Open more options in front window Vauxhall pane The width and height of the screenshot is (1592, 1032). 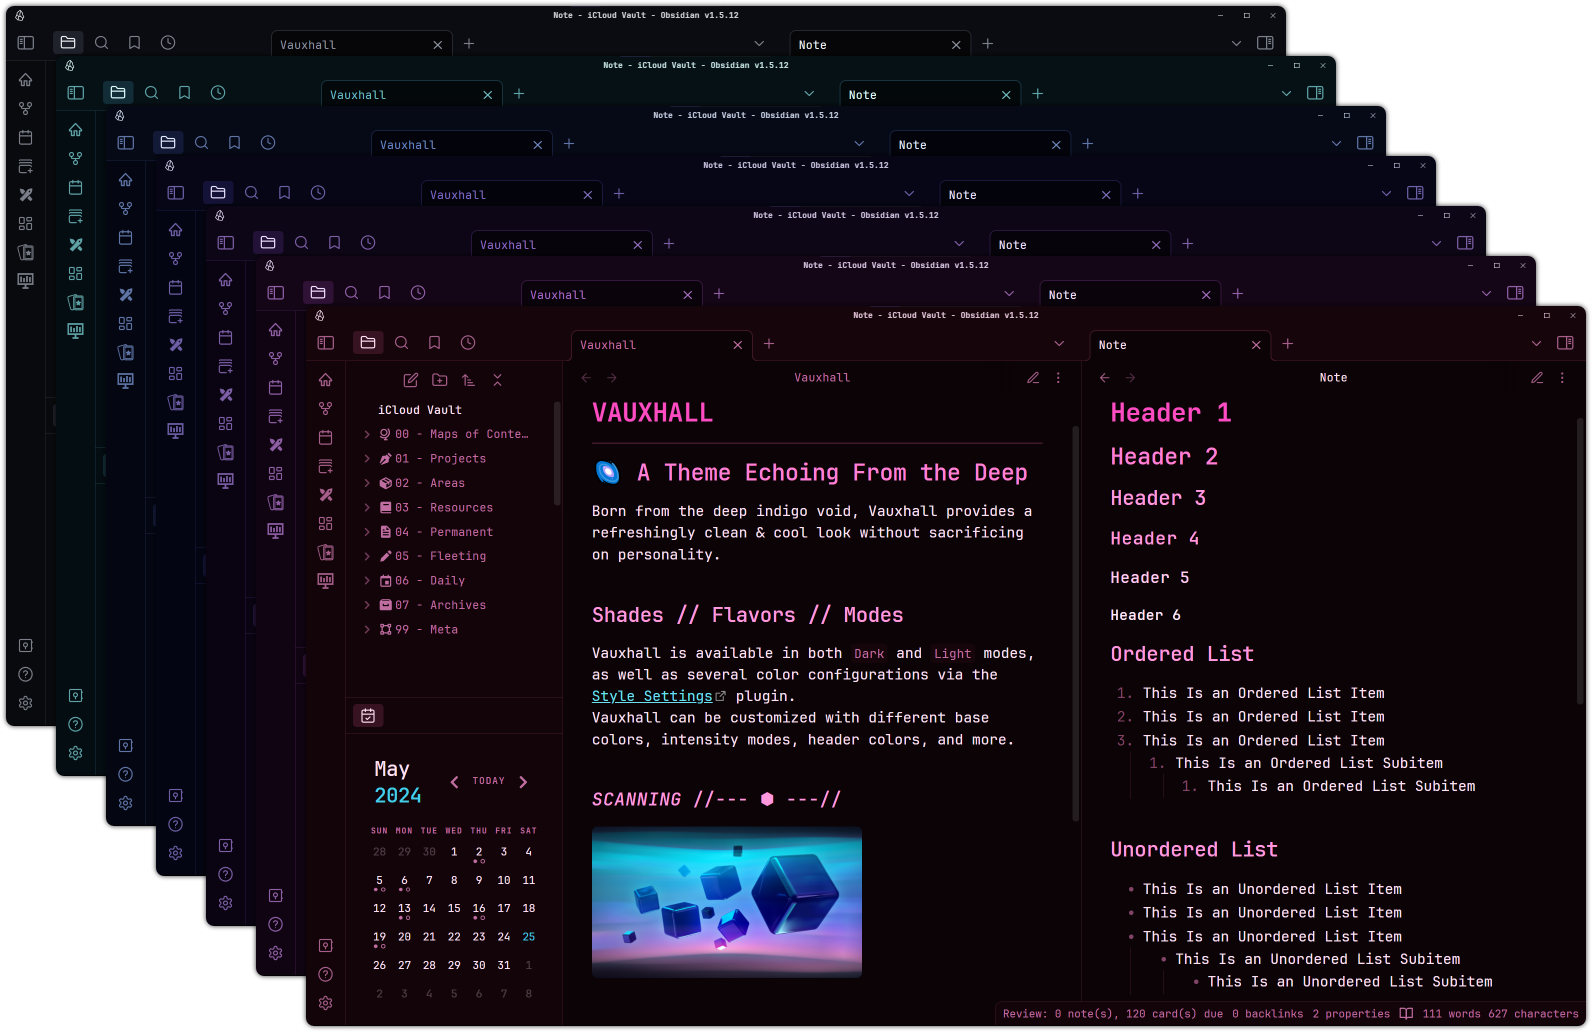coord(1059,378)
